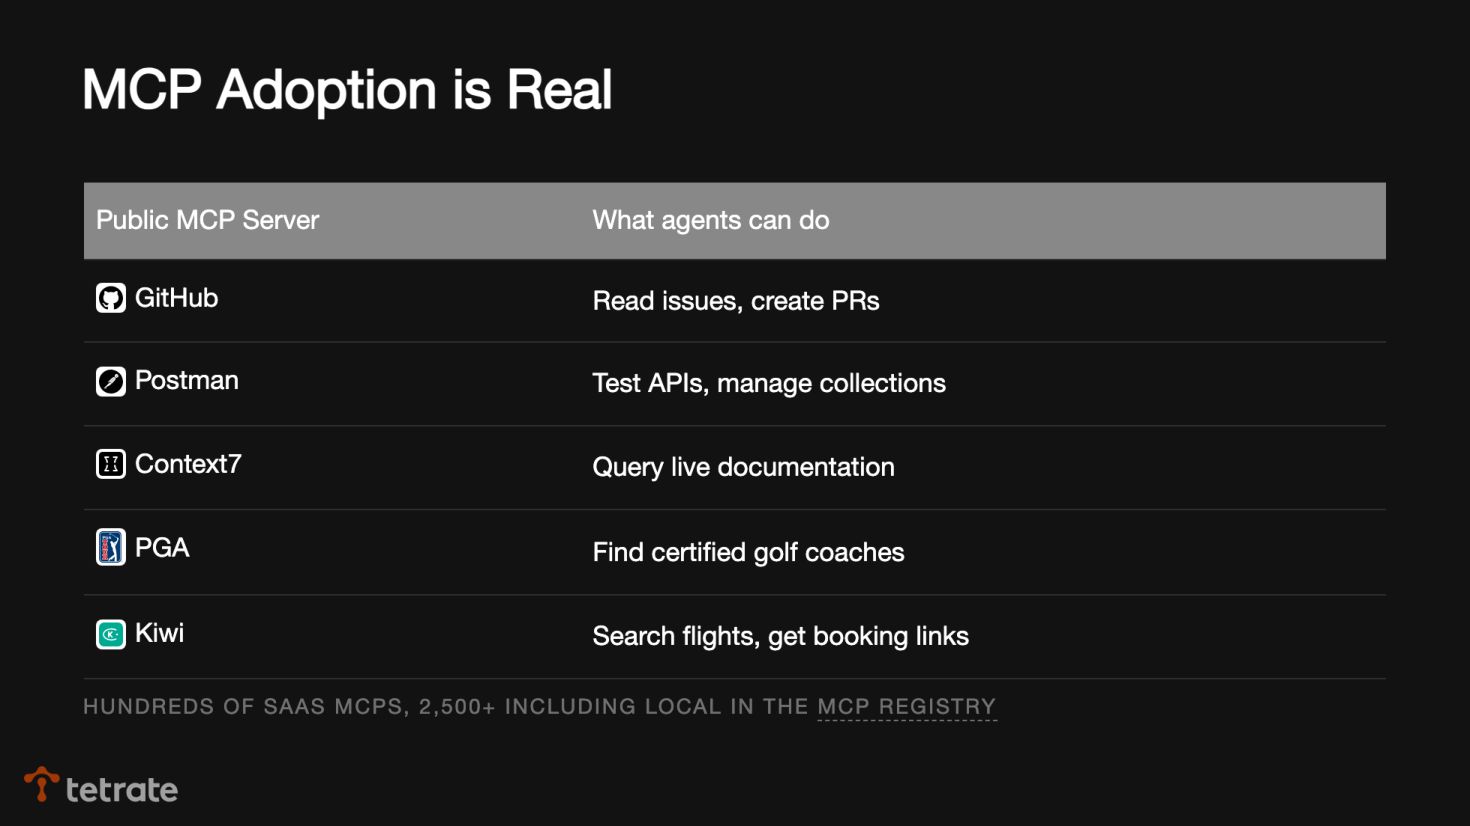
Task: Click the 'Public MCP Server' column header
Action: click(207, 220)
